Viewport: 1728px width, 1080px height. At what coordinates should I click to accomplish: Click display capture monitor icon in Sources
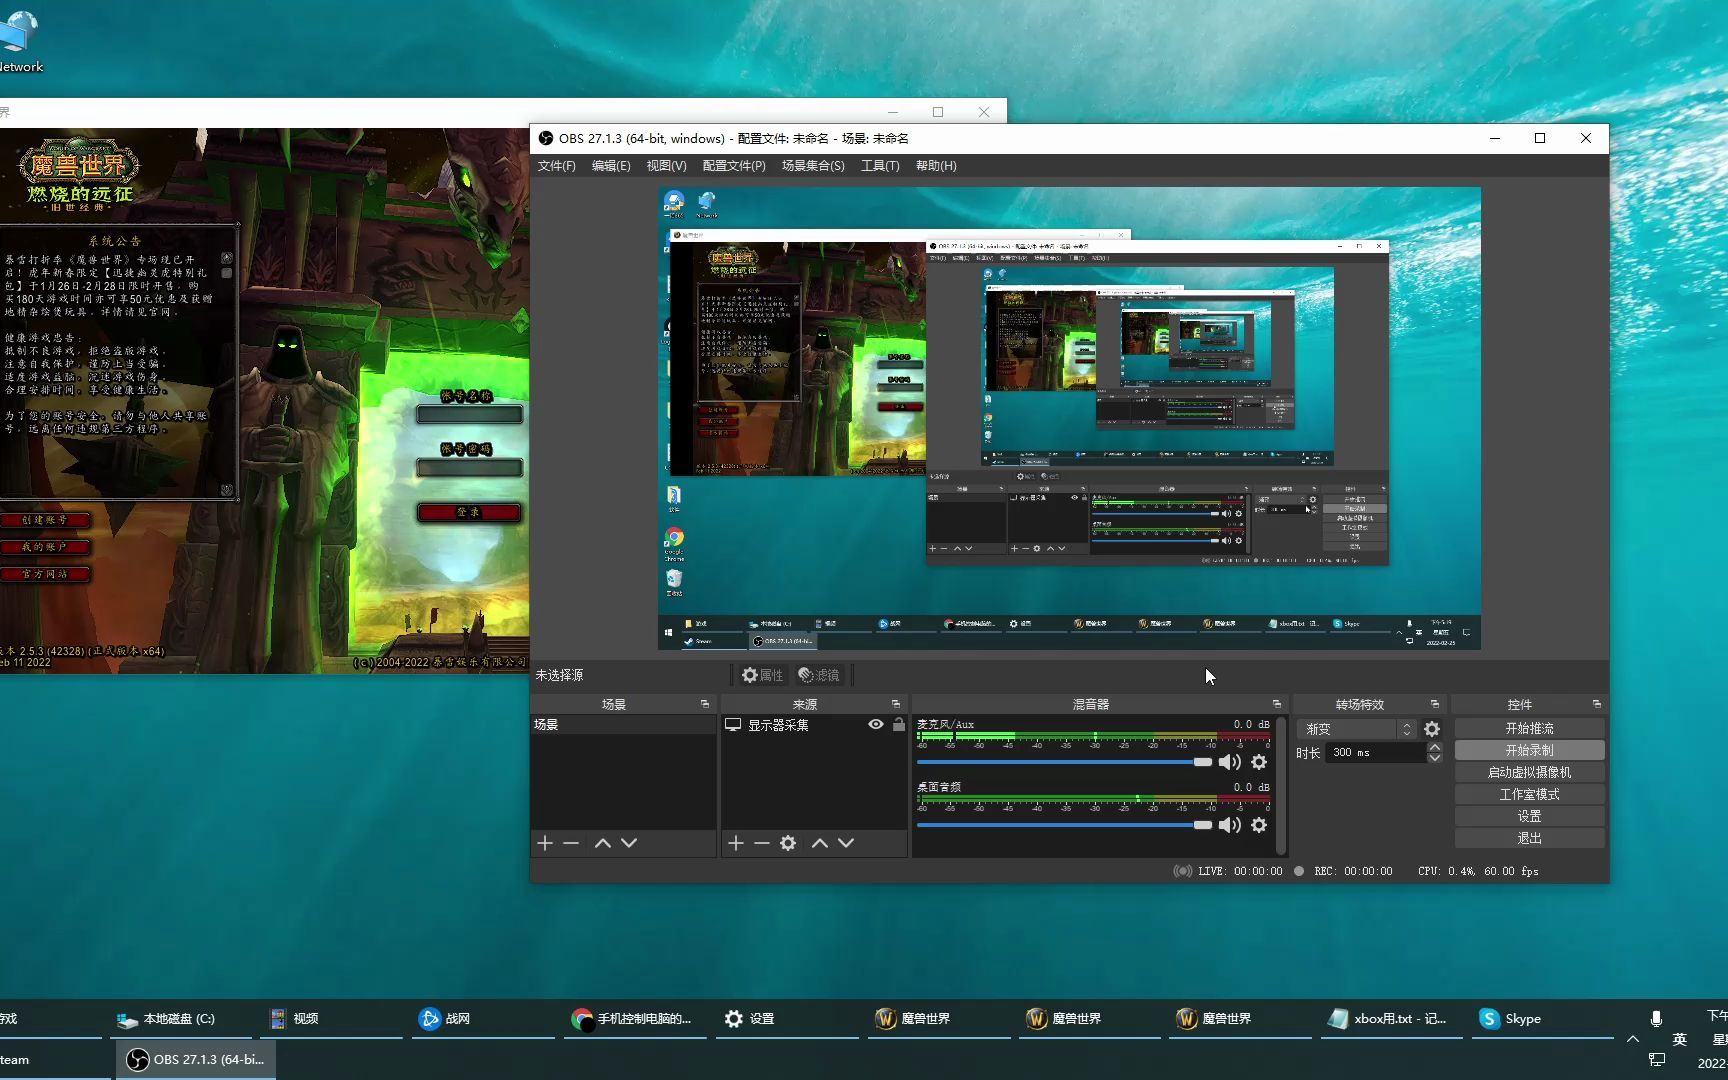pos(733,725)
